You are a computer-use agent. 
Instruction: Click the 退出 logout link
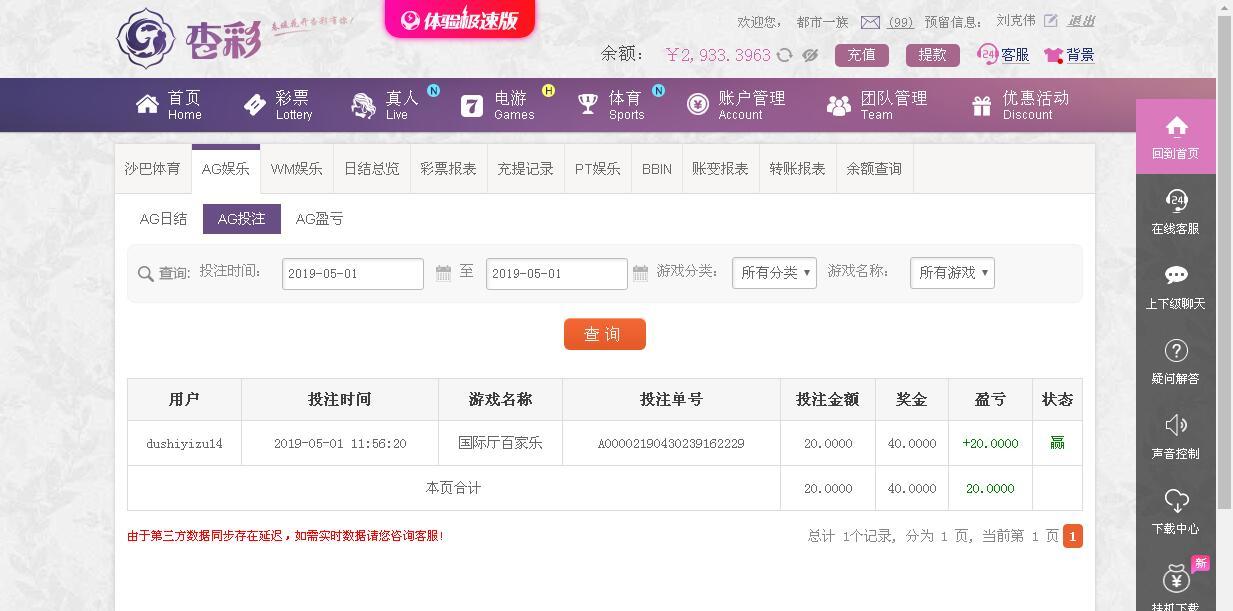(1083, 22)
